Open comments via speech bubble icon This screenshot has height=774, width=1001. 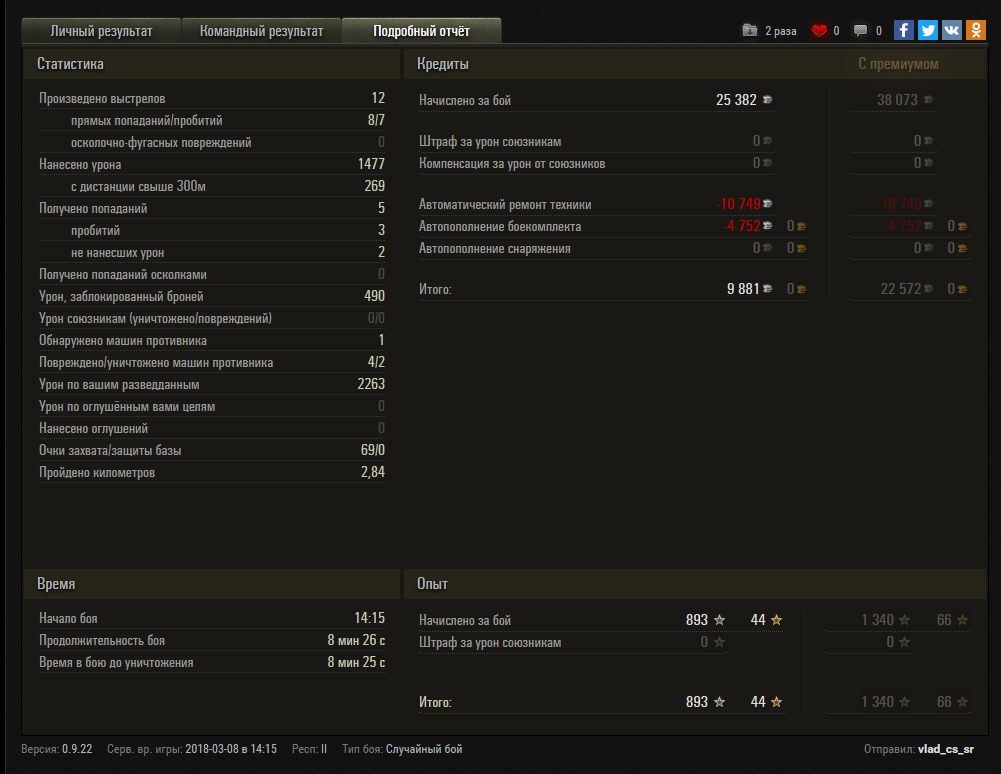pyautogui.click(x=861, y=31)
